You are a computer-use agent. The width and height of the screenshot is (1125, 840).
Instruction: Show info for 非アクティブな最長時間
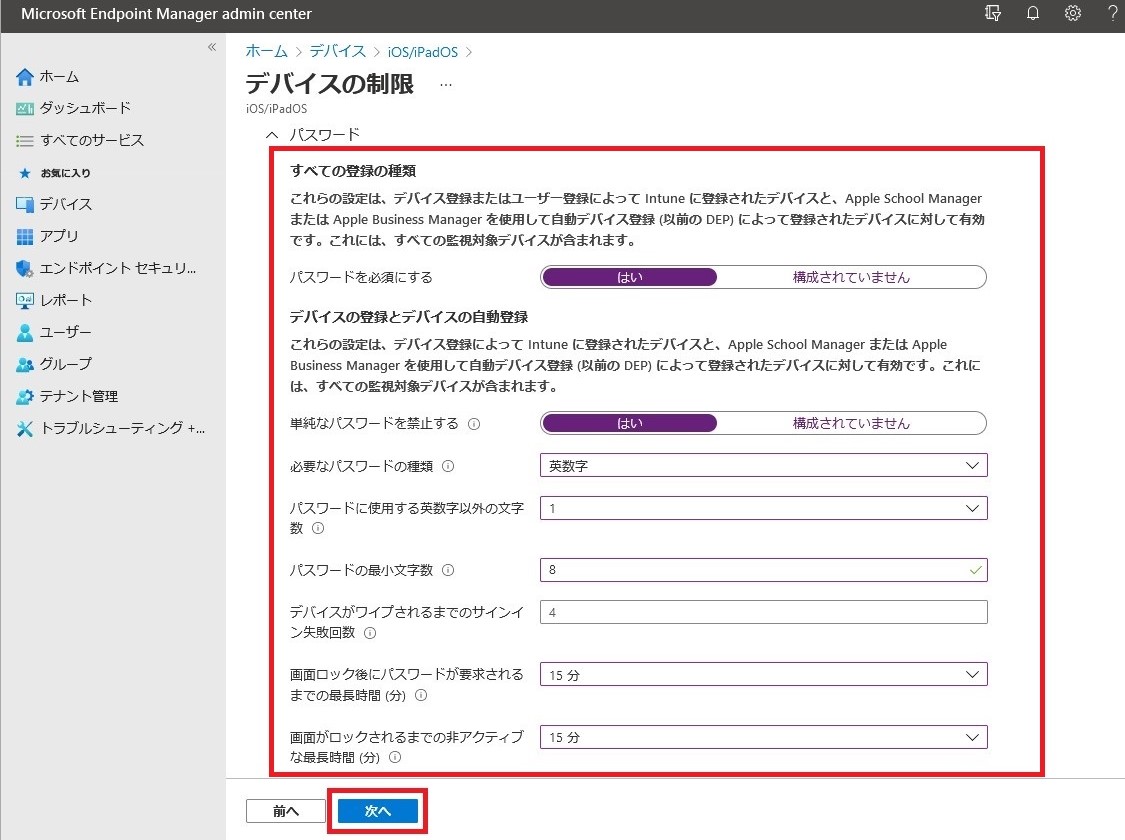[395, 757]
